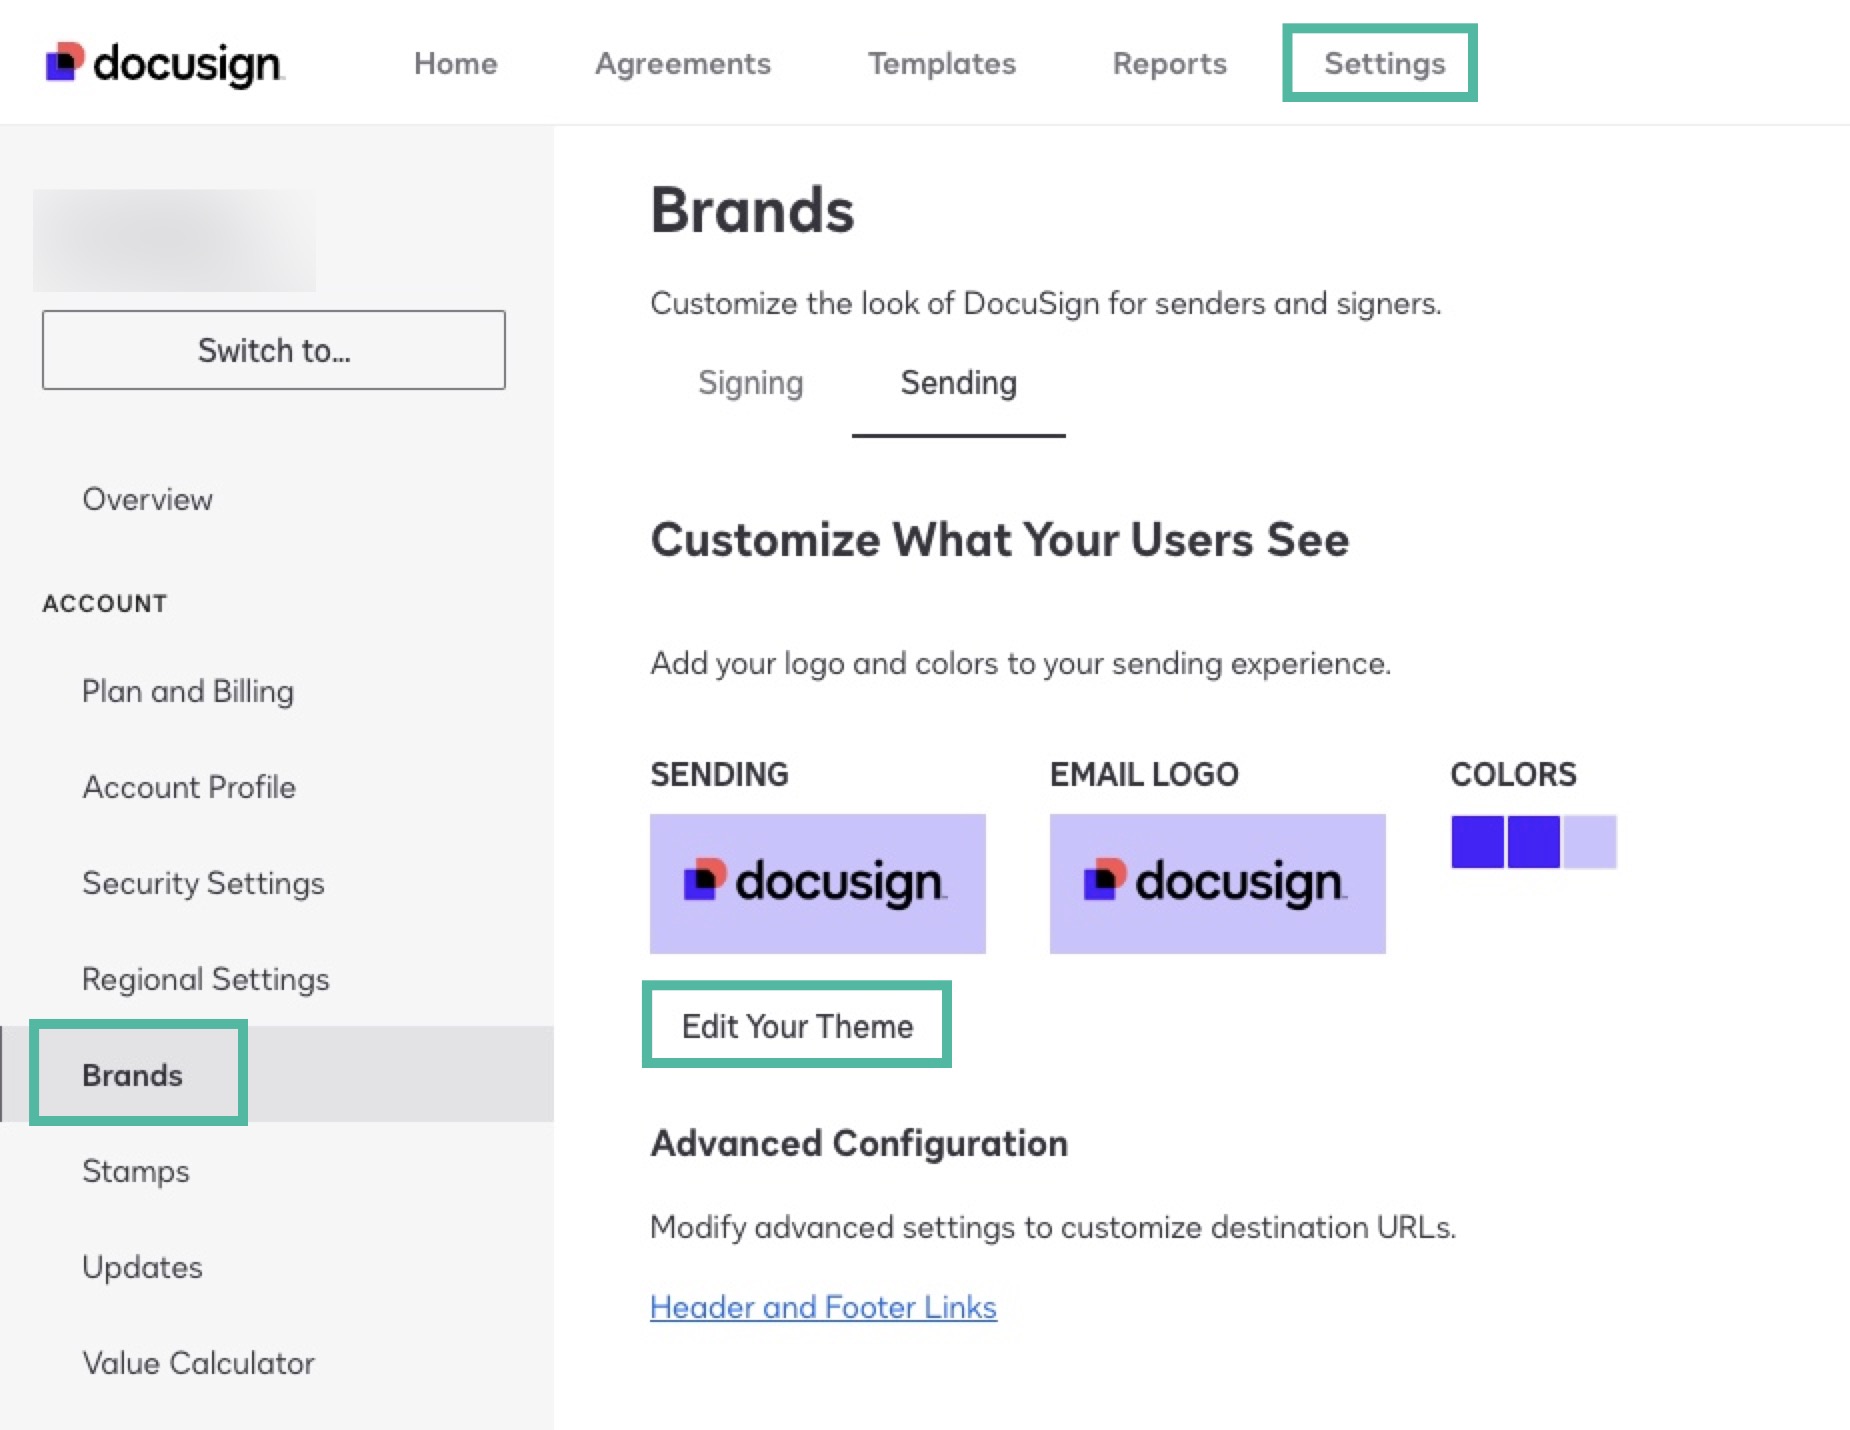Image resolution: width=1850 pixels, height=1430 pixels.
Task: Open Security Settings
Action: pyautogui.click(x=203, y=883)
